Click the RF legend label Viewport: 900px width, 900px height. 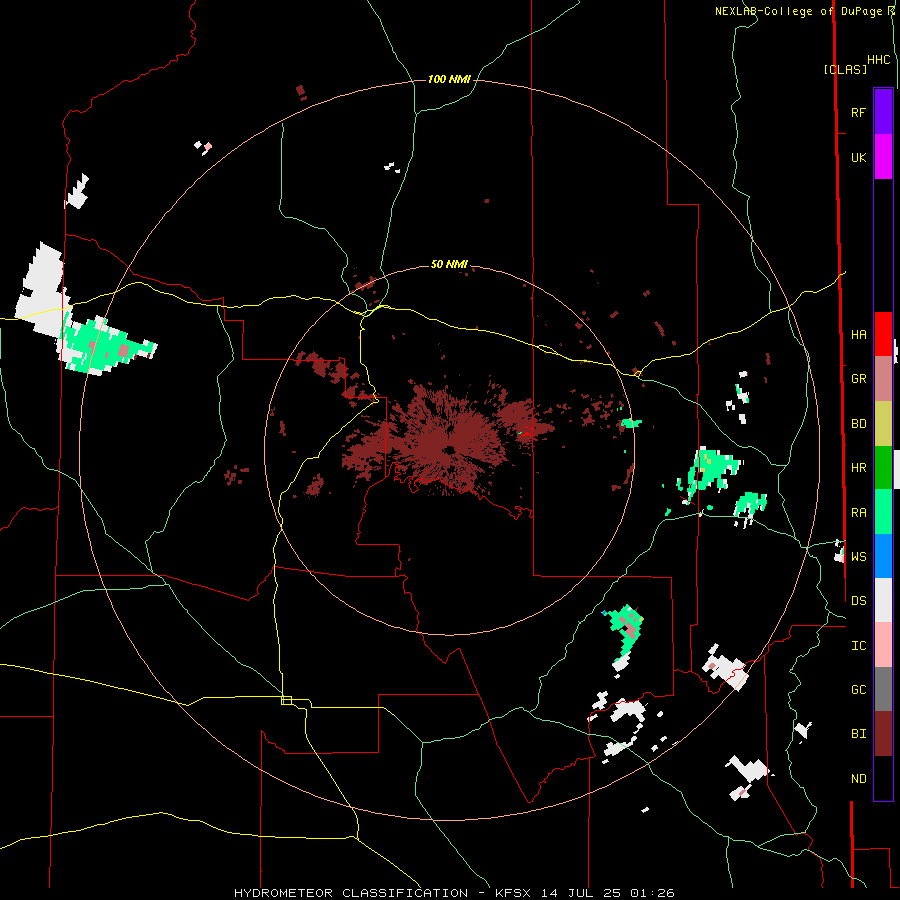click(858, 112)
